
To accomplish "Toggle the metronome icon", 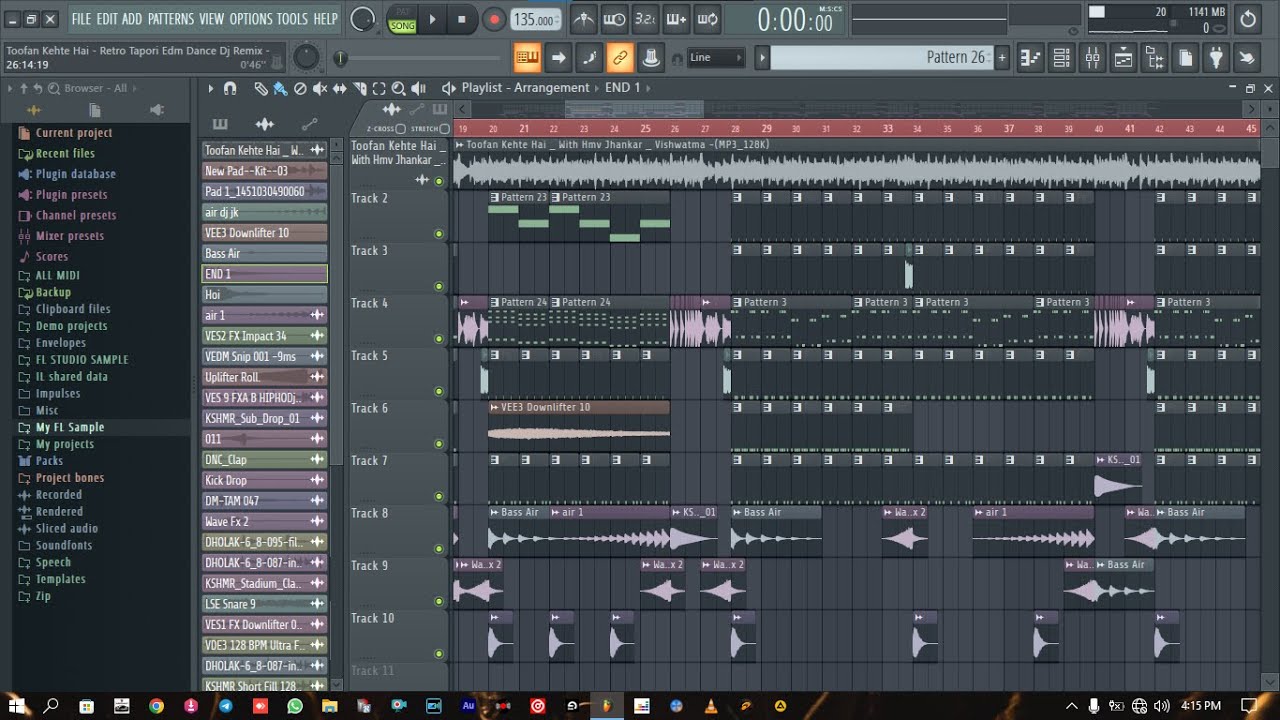I will (584, 19).
